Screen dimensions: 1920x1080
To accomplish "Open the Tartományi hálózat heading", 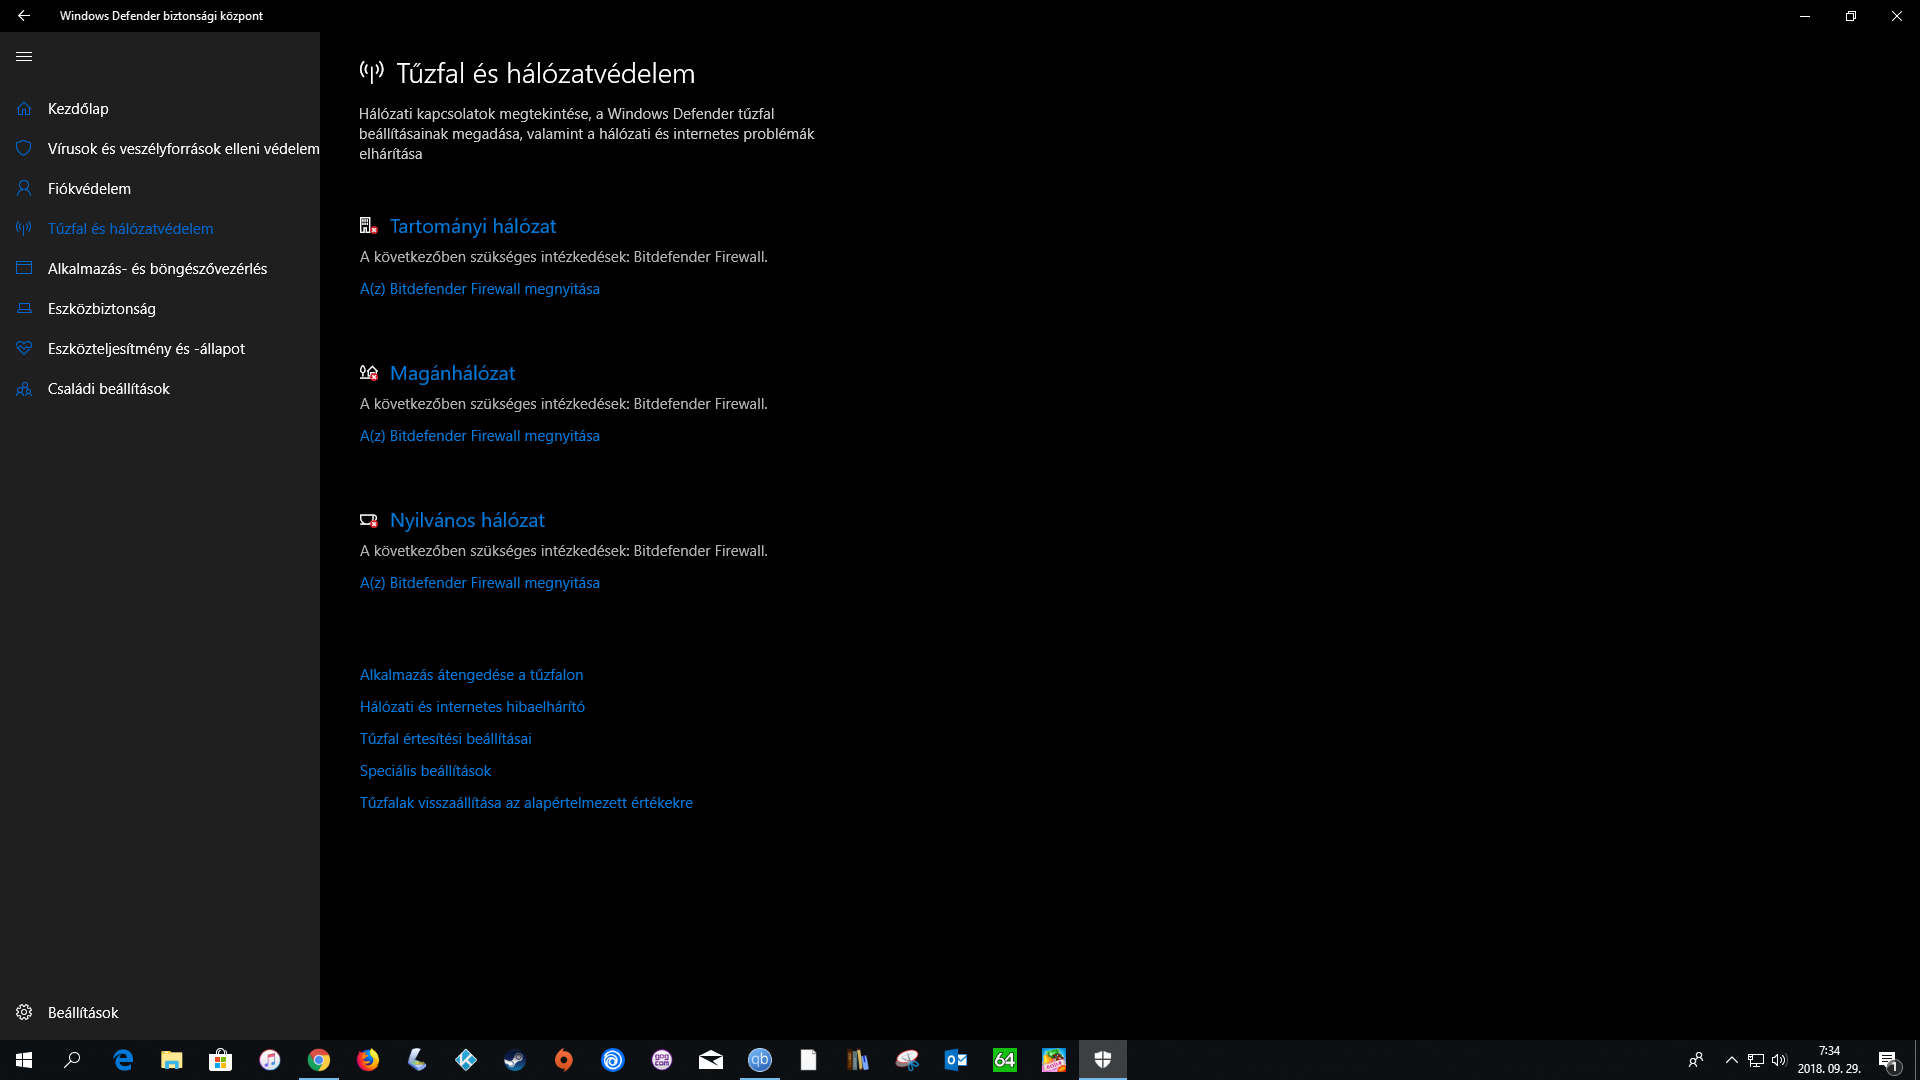I will point(472,227).
